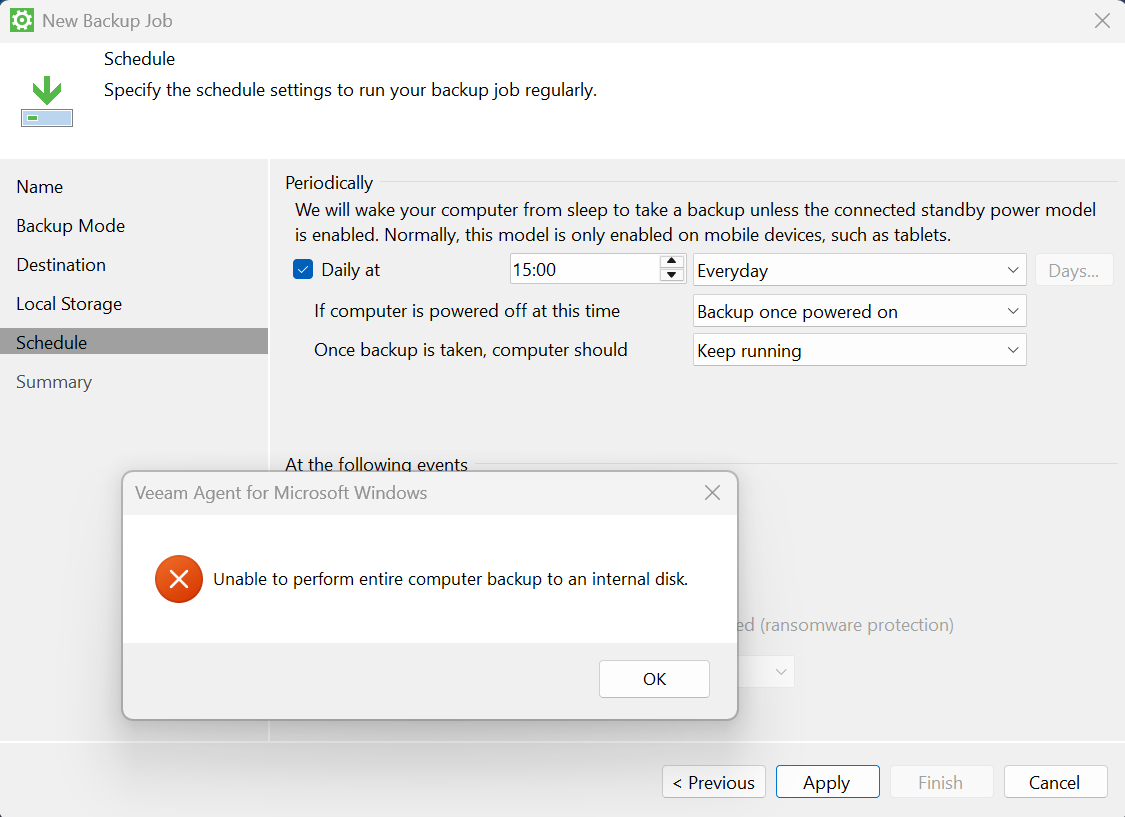Image resolution: width=1125 pixels, height=817 pixels.
Task: Click the red error X icon
Action: coord(179,579)
